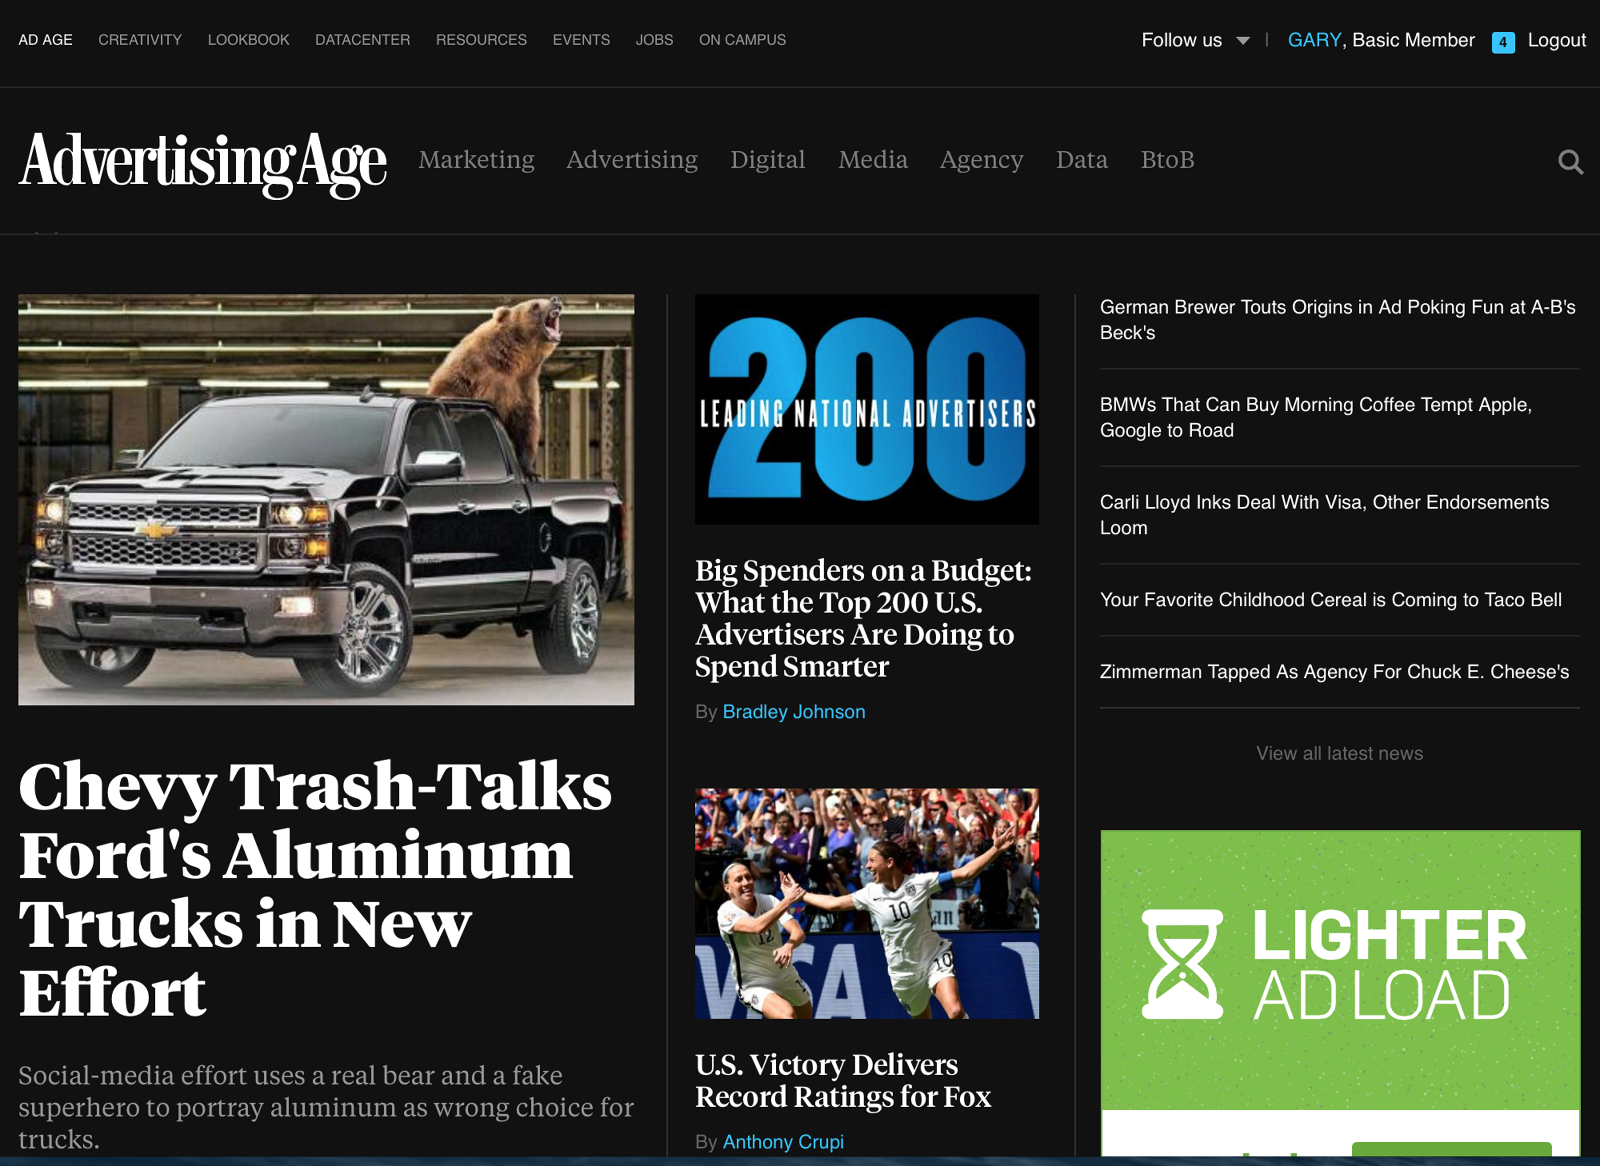Click the hourglass icon in green ad
The height and width of the screenshot is (1166, 1600).
[1182, 964]
